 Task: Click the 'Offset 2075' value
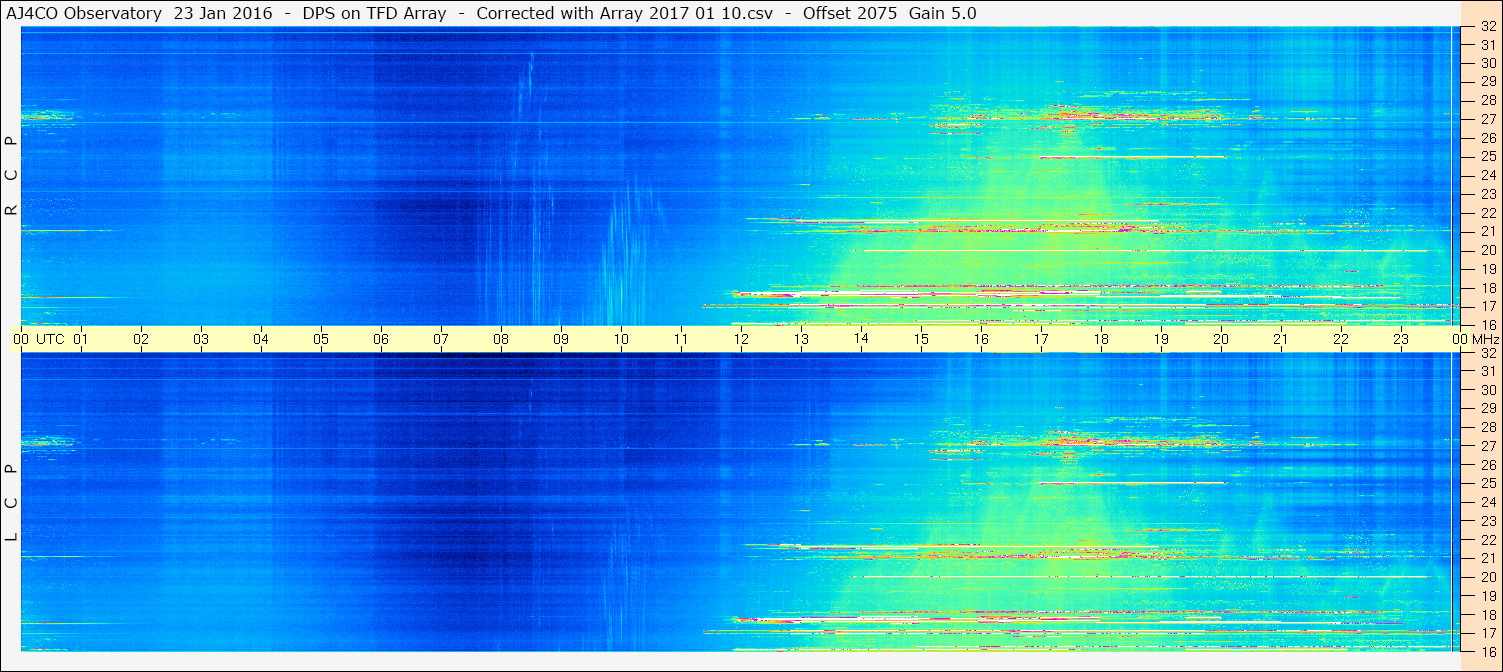tap(852, 13)
